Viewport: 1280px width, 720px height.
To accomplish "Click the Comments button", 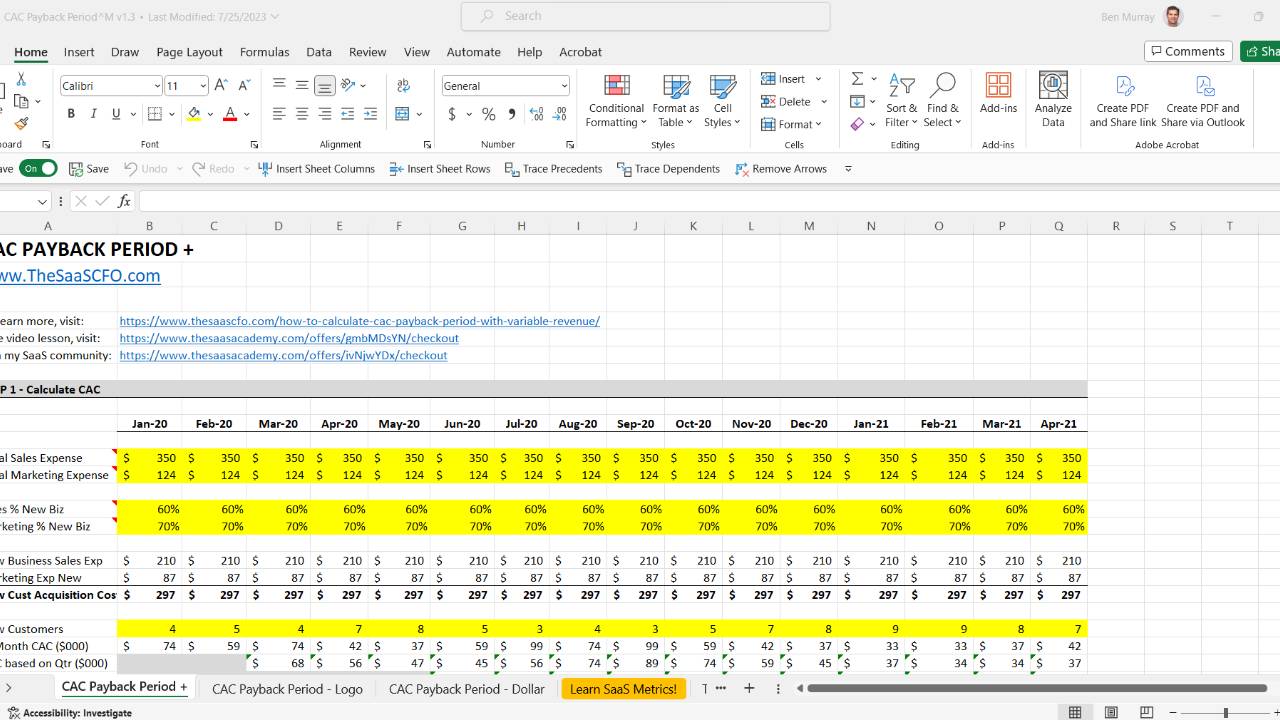I will 1188,51.
